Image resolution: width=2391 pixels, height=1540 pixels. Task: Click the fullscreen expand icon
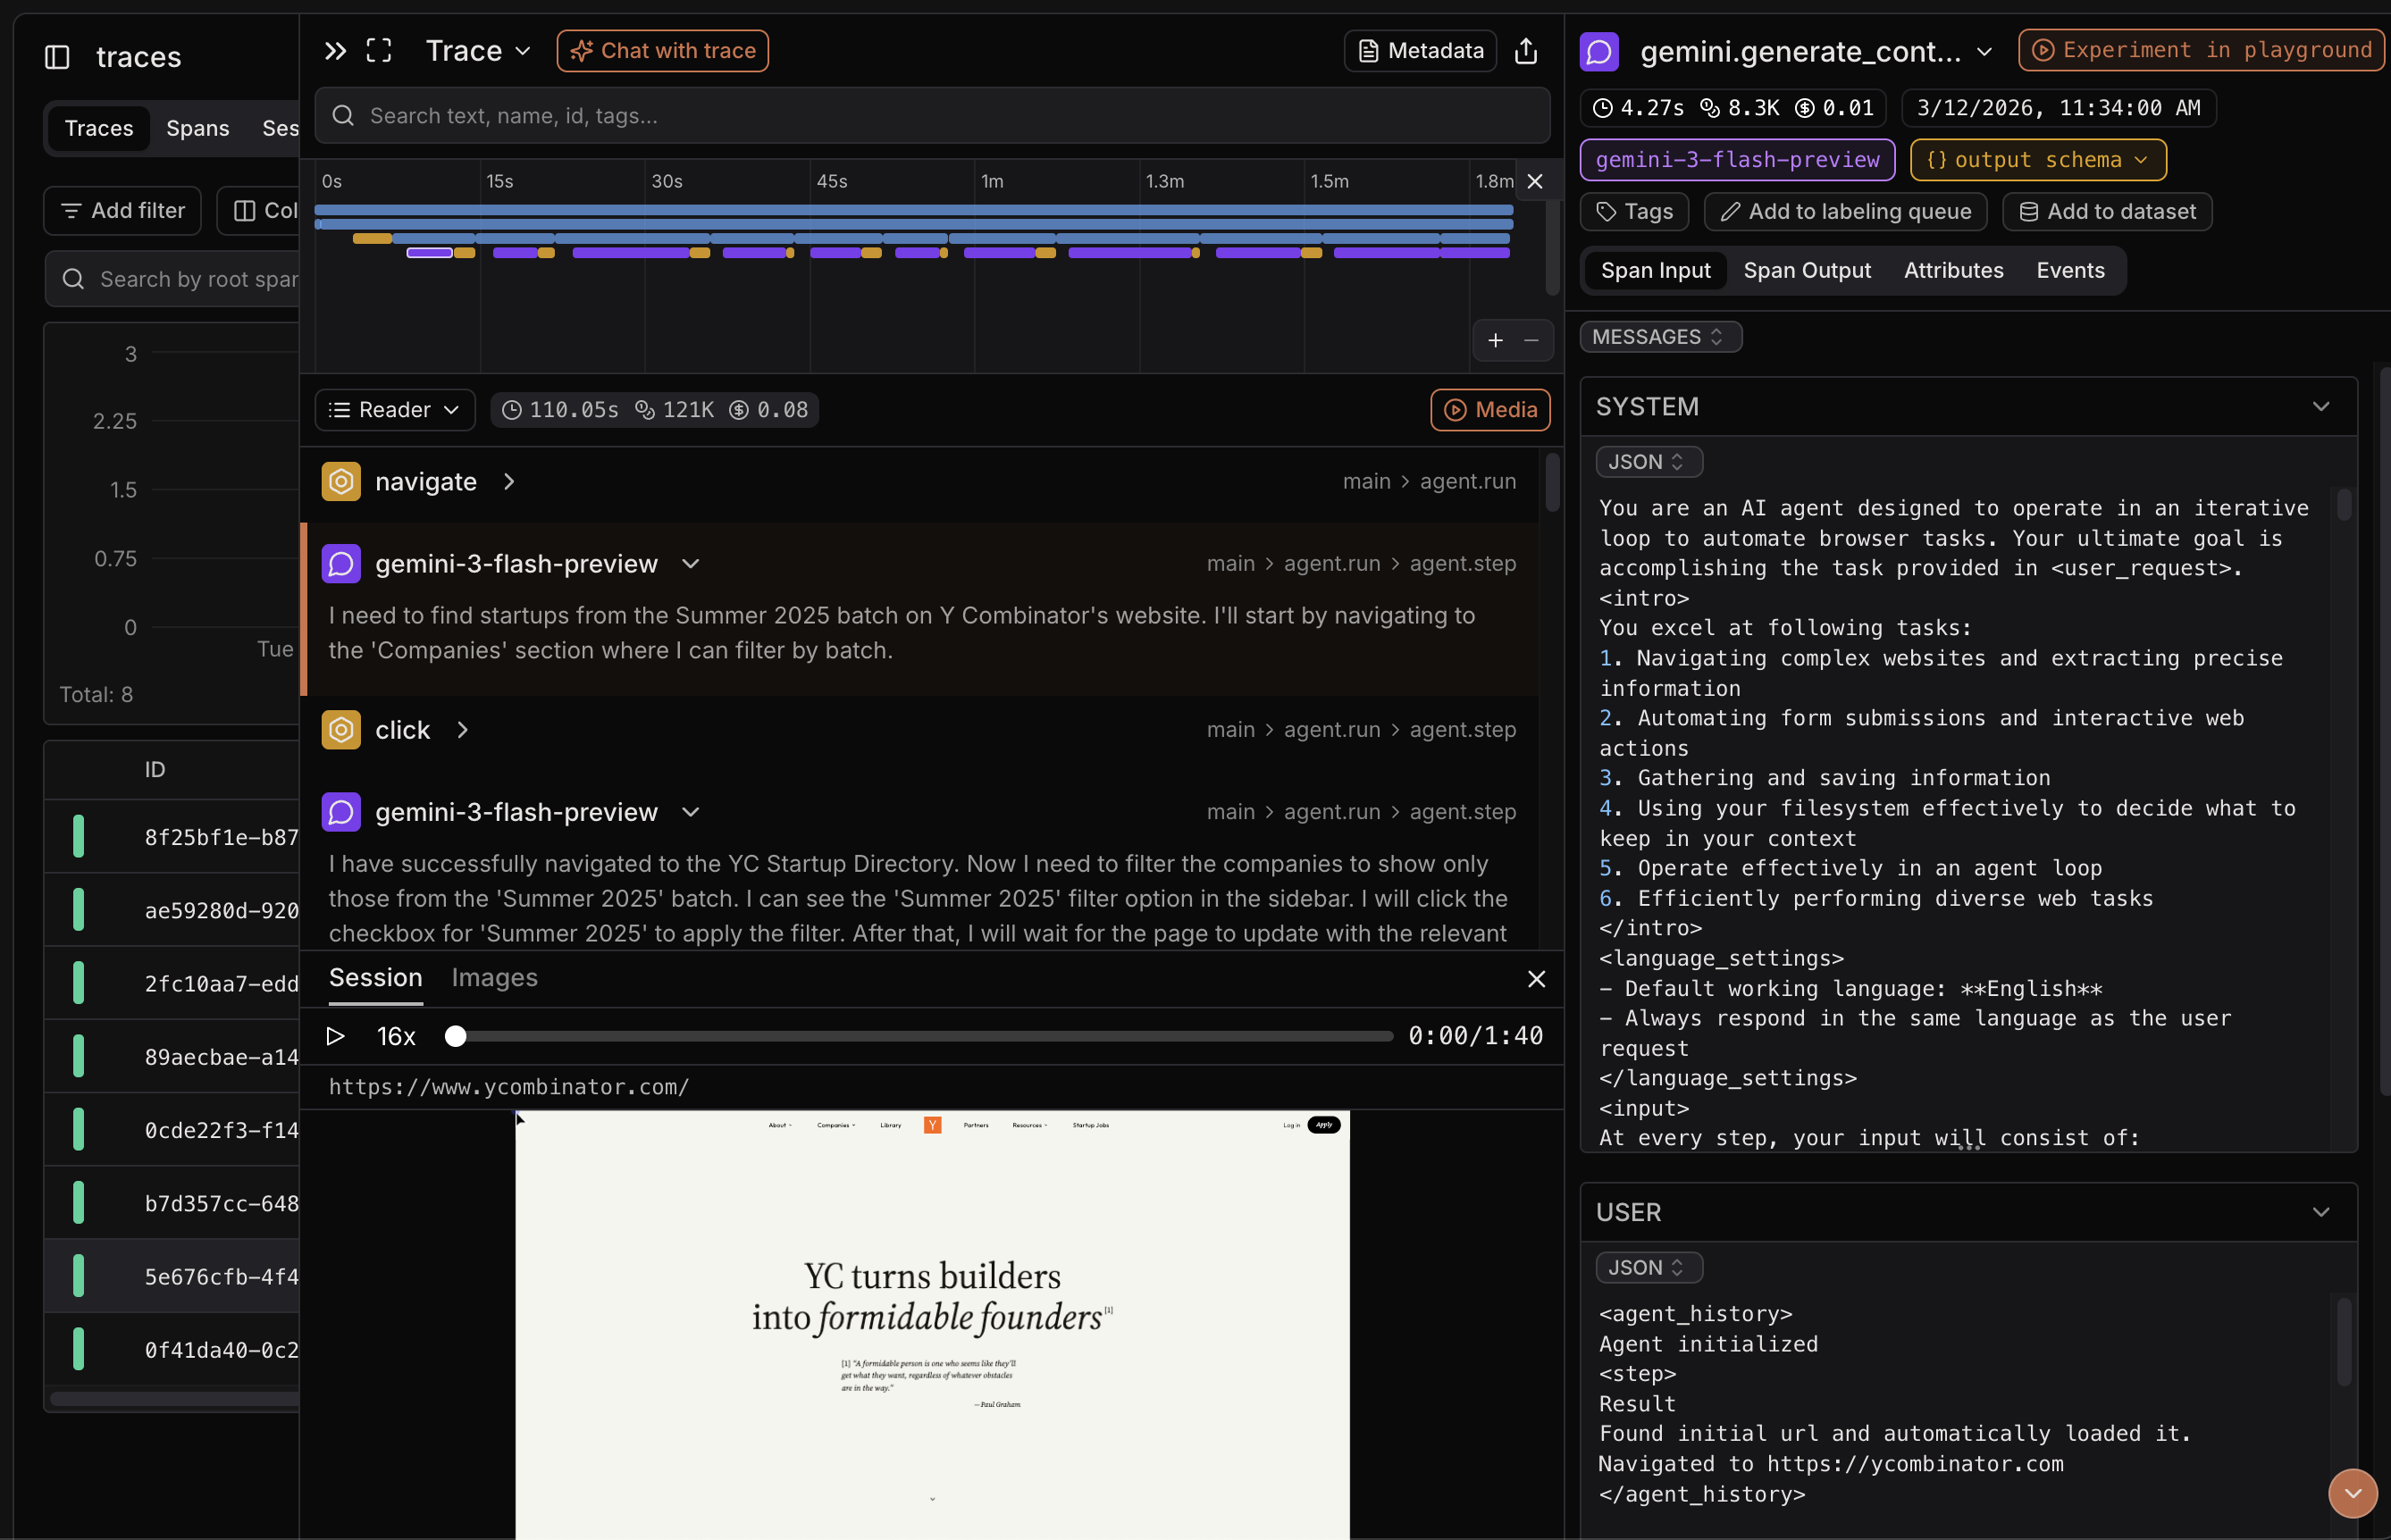[379, 51]
